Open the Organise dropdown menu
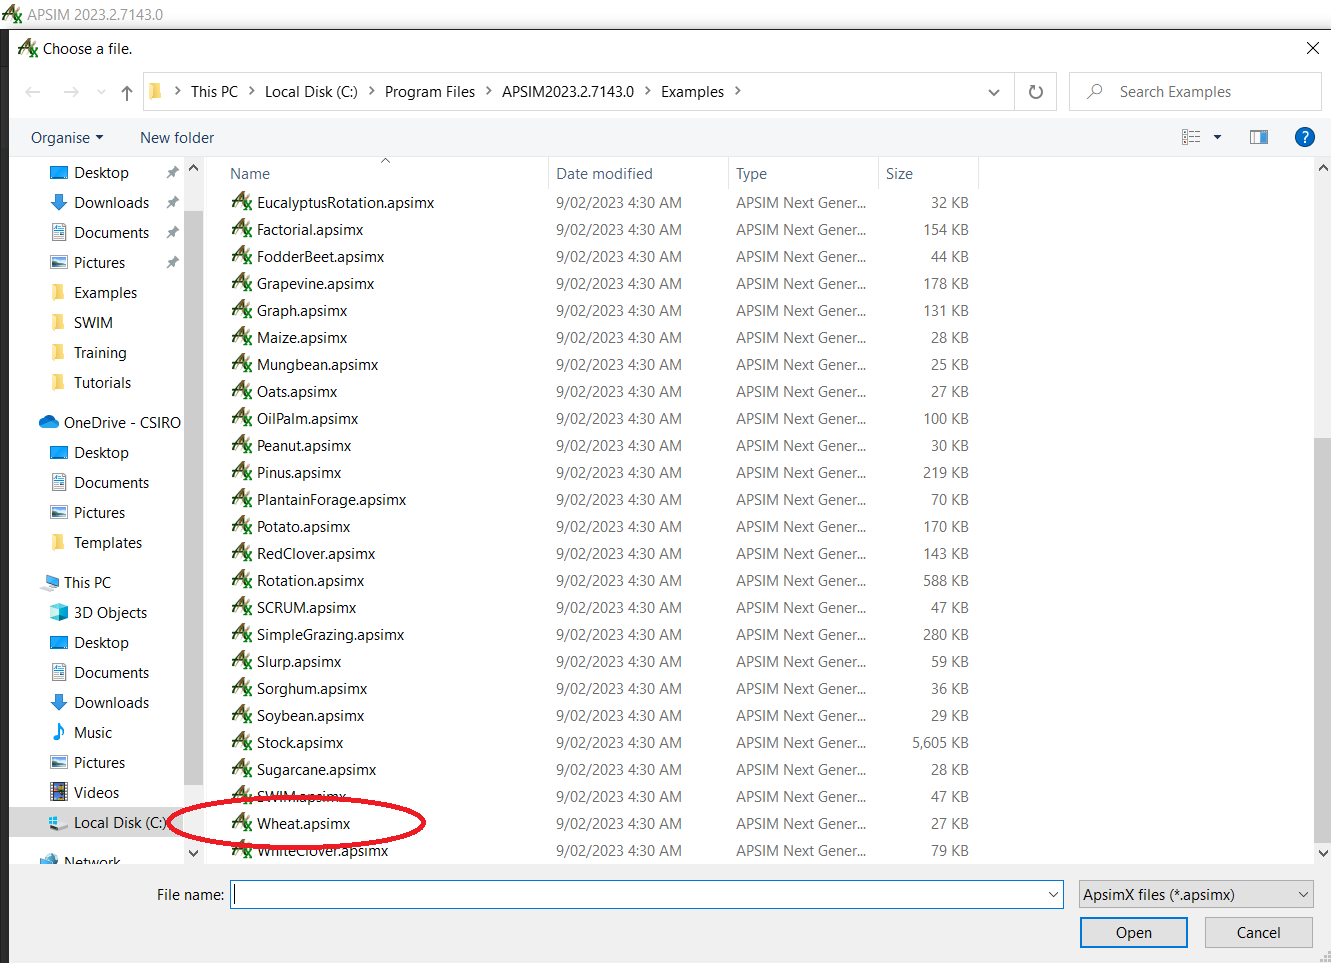 67,138
